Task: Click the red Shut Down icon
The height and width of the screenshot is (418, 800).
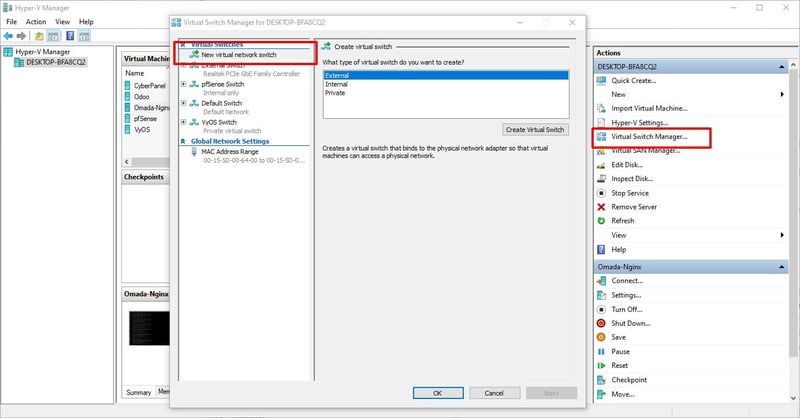Action: coord(601,323)
